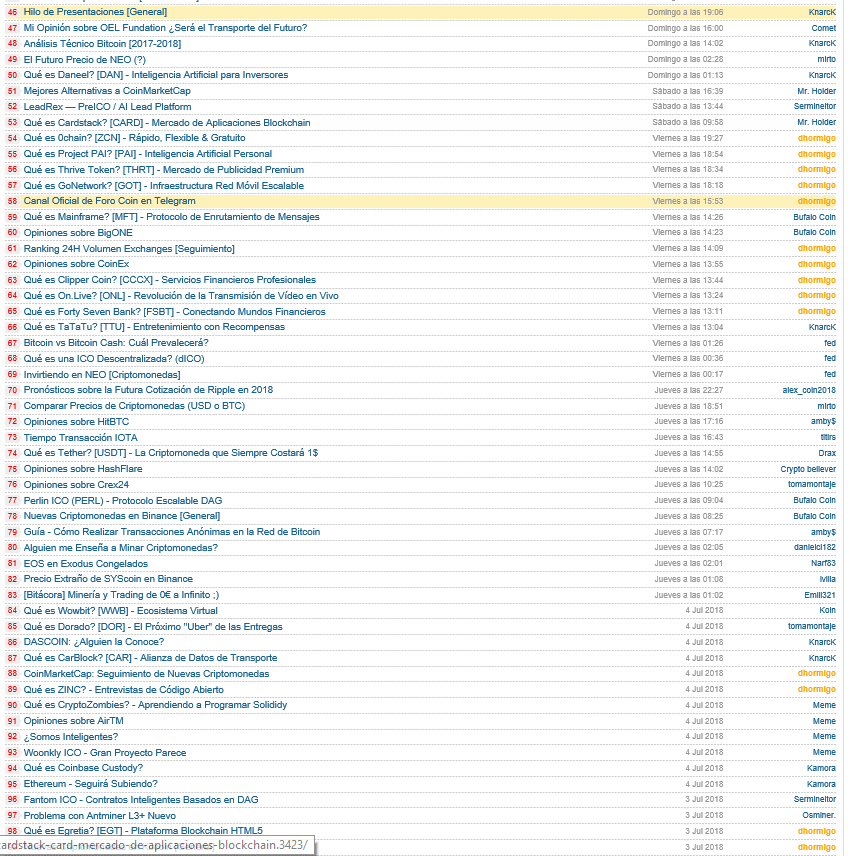Screen dimensions: 854x856
Task: Open "Problema con Antminer L3+ Nuevo"
Action: coord(100,816)
